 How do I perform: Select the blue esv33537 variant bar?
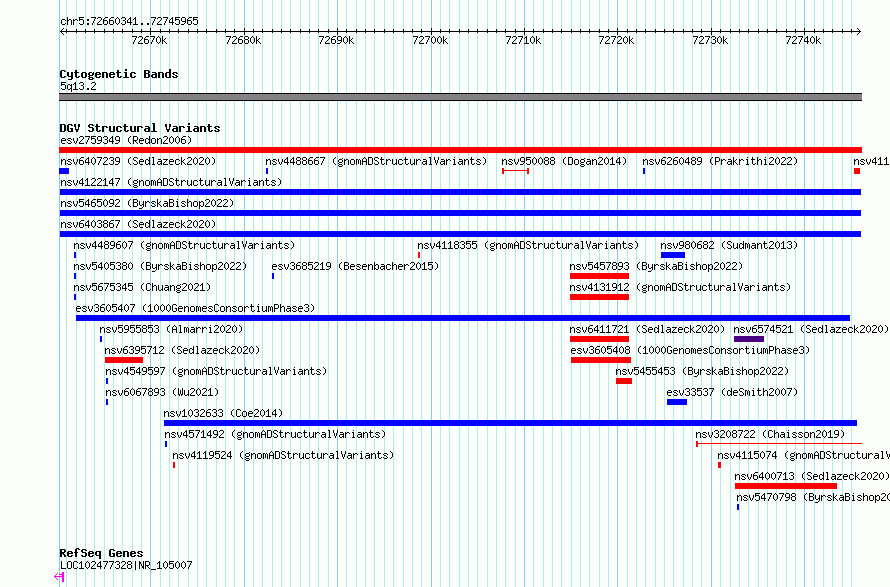677,402
